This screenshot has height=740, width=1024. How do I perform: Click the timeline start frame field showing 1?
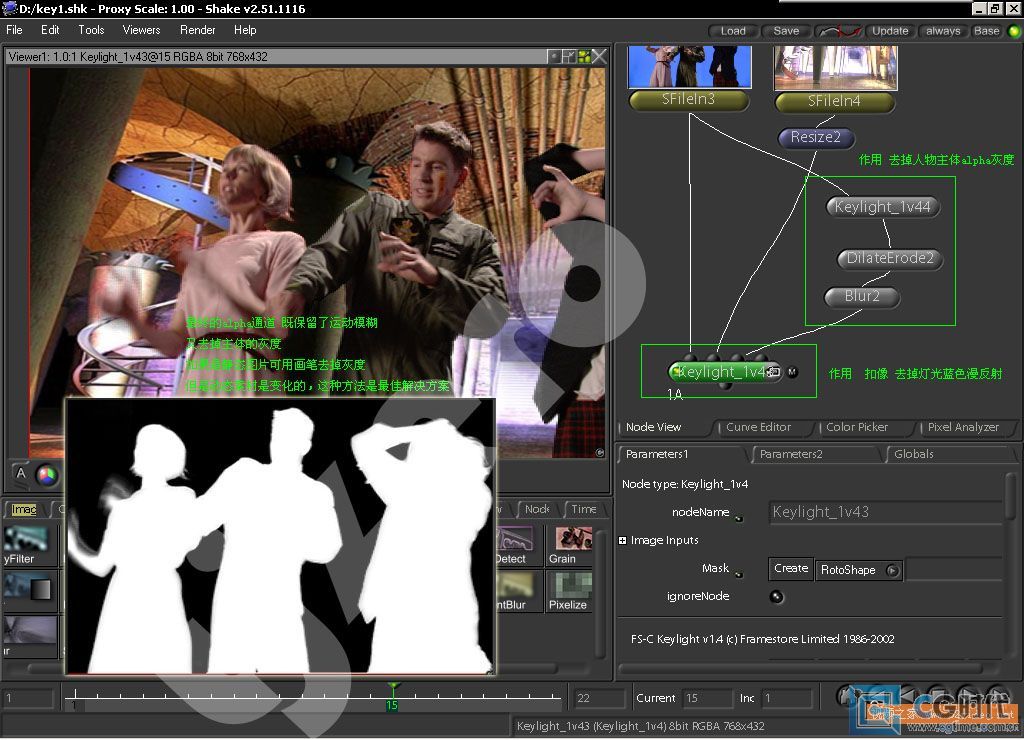click(28, 698)
